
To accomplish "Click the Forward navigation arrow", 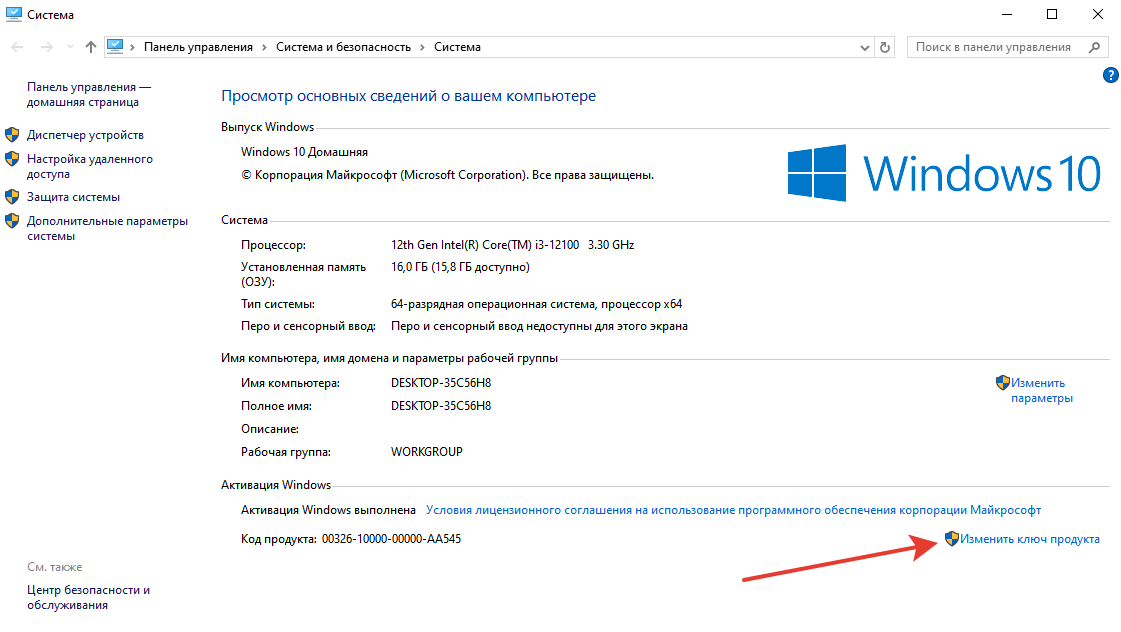I will [x=46, y=47].
